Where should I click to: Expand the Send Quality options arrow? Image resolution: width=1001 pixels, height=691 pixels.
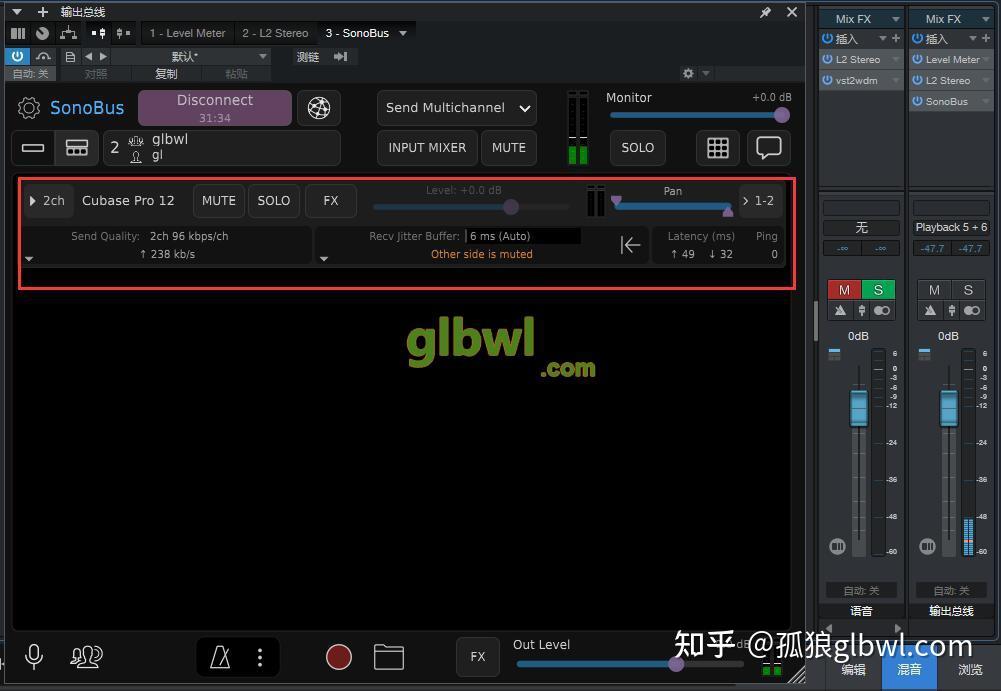(28, 257)
